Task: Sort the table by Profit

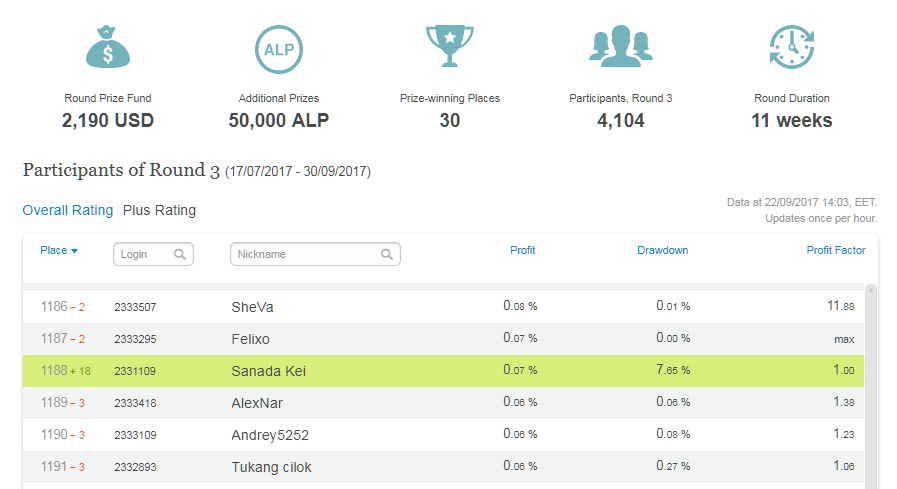Action: click(522, 251)
